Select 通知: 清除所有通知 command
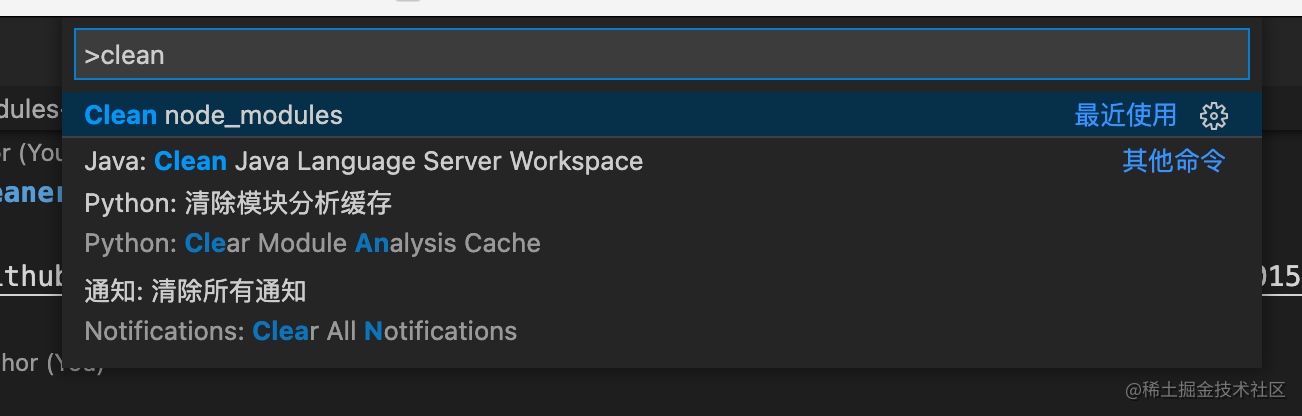 click(195, 291)
